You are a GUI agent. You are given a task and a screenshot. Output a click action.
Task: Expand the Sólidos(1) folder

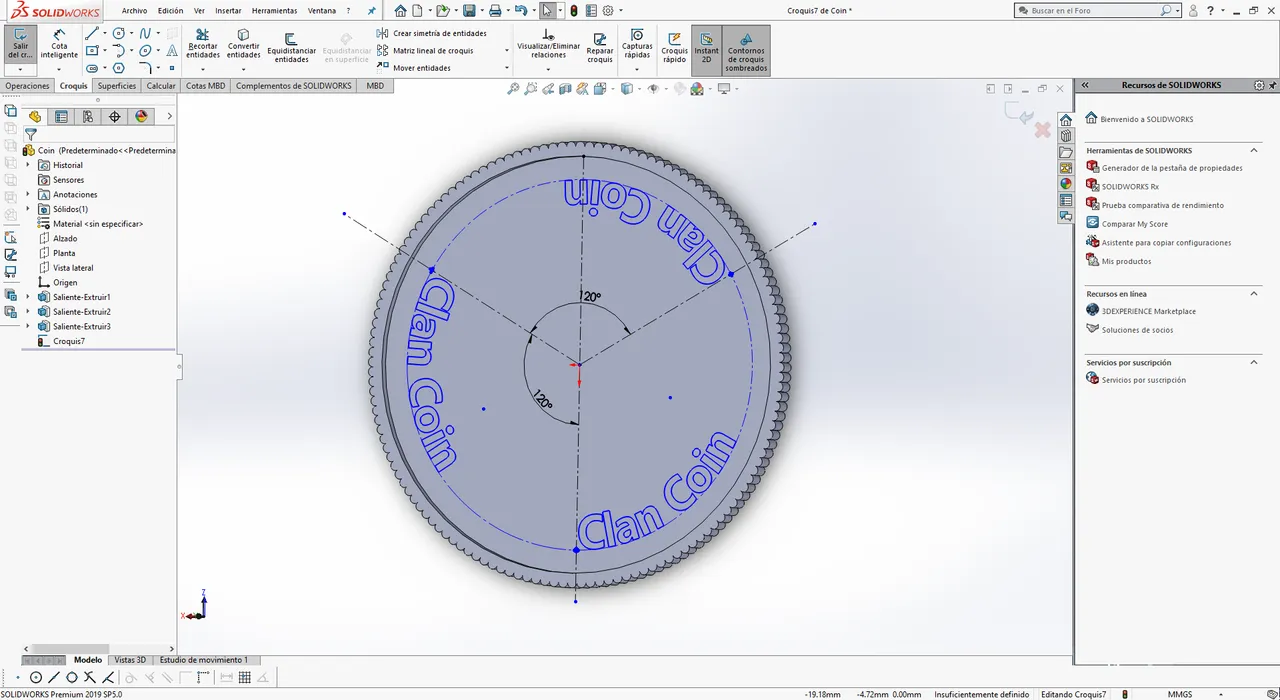(28, 209)
